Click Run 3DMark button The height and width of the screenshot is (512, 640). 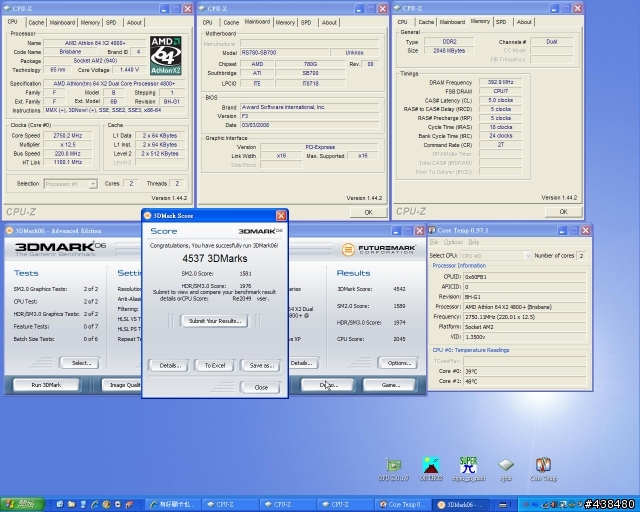point(46,385)
